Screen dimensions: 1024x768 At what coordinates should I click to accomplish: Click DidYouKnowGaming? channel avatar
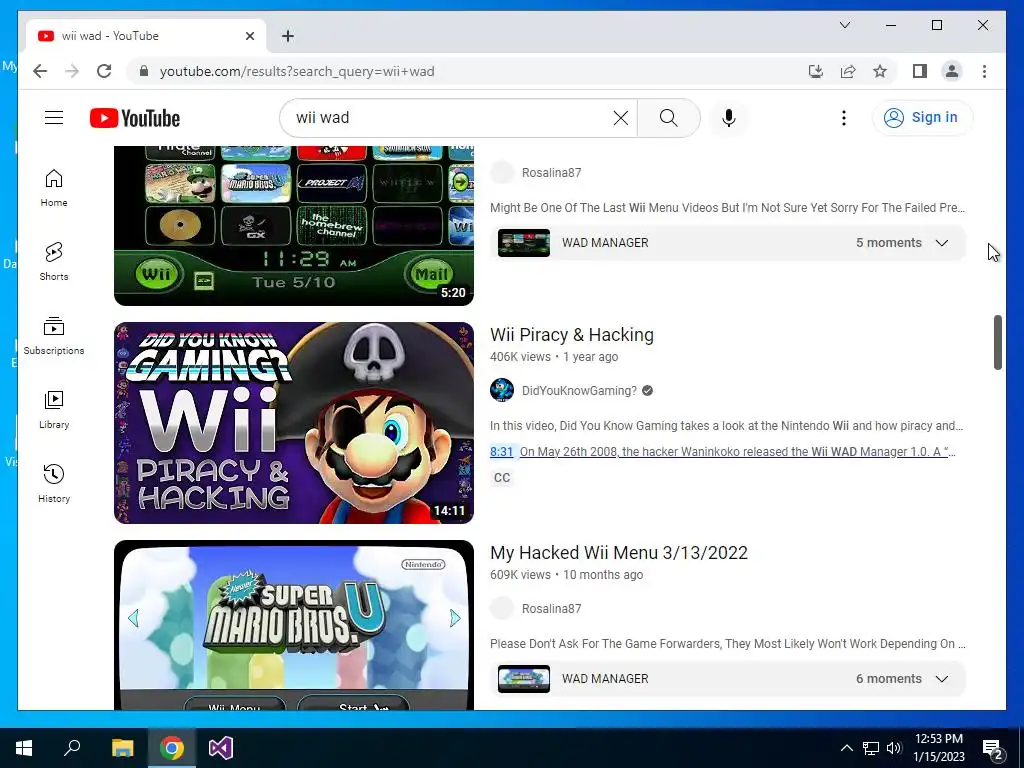click(502, 391)
